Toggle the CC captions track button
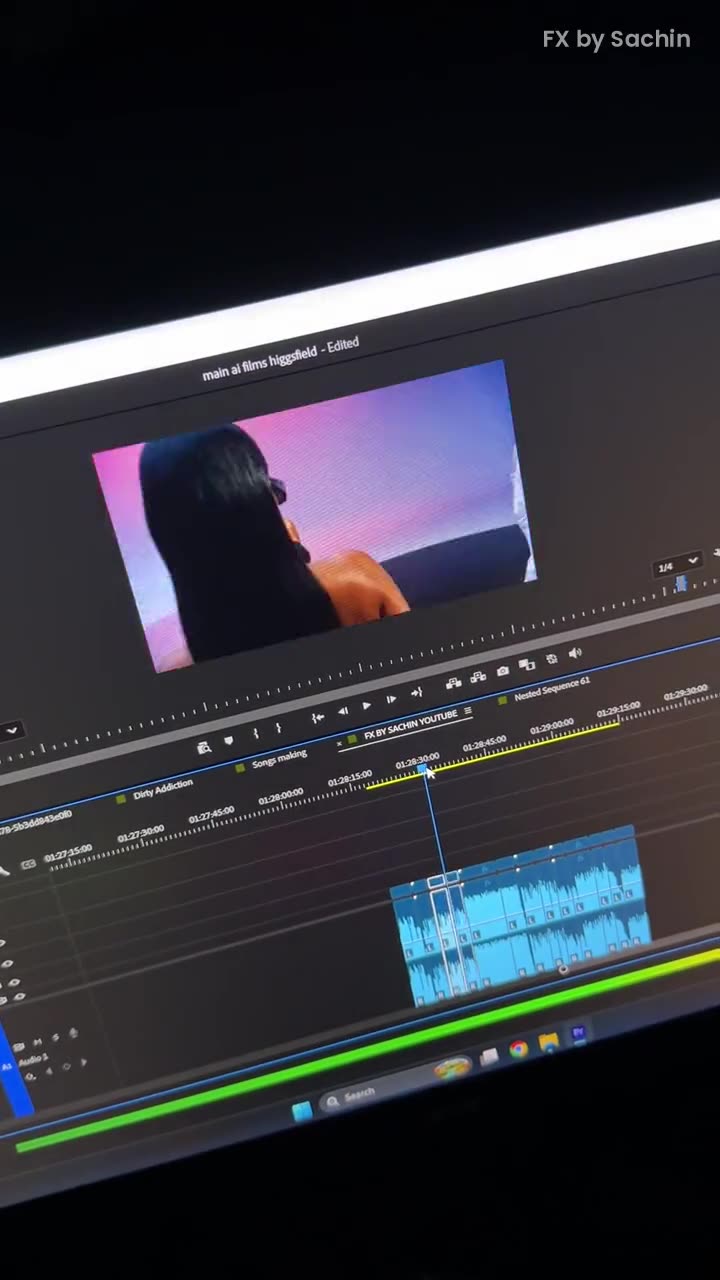 (x=28, y=864)
